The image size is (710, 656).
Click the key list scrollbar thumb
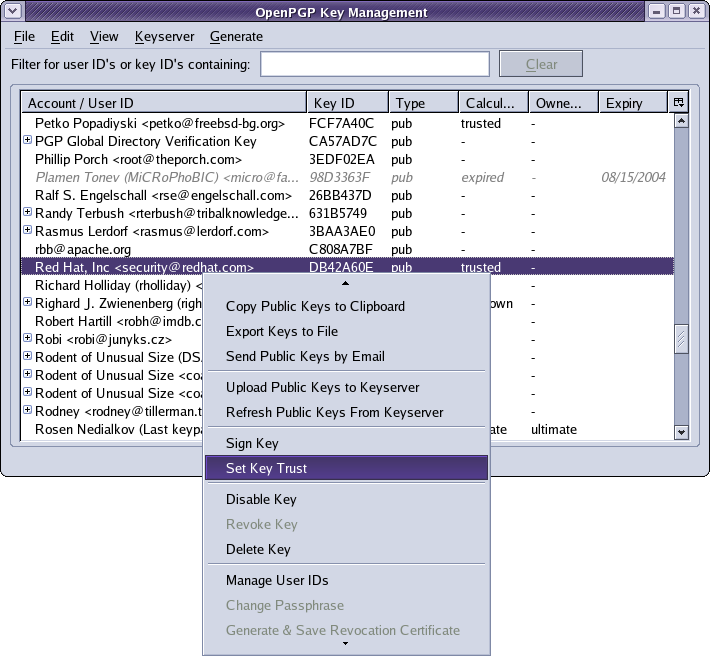coord(681,339)
